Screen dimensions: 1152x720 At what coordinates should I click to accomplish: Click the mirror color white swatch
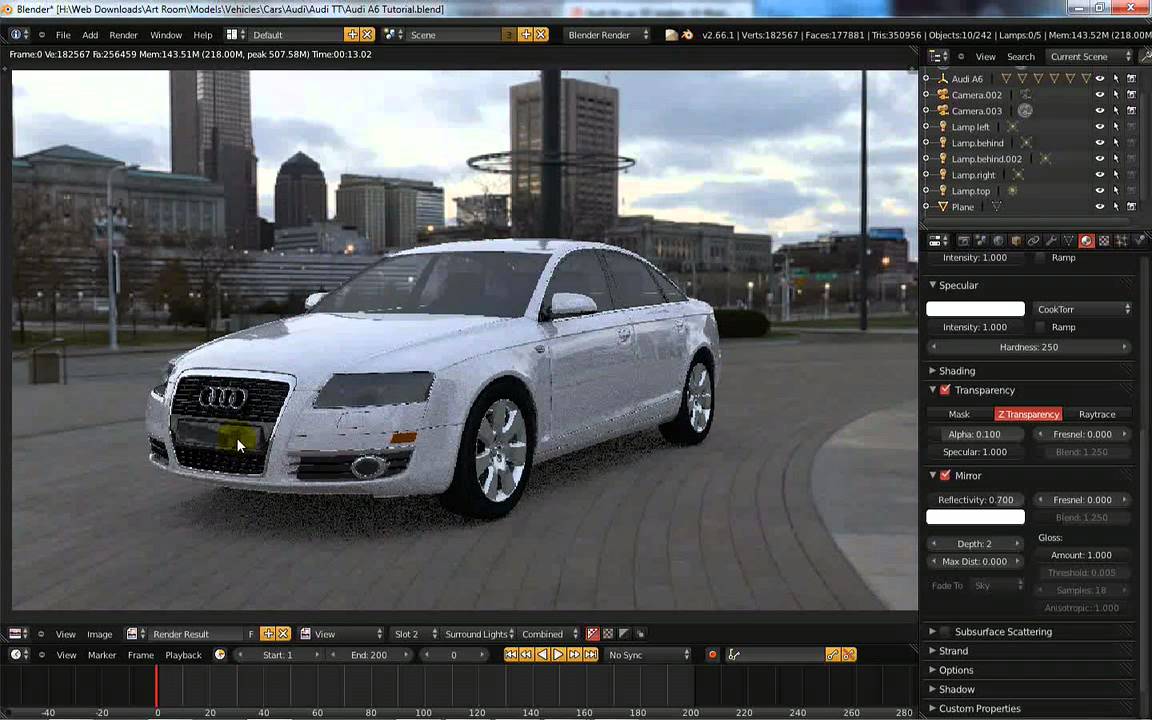point(975,517)
